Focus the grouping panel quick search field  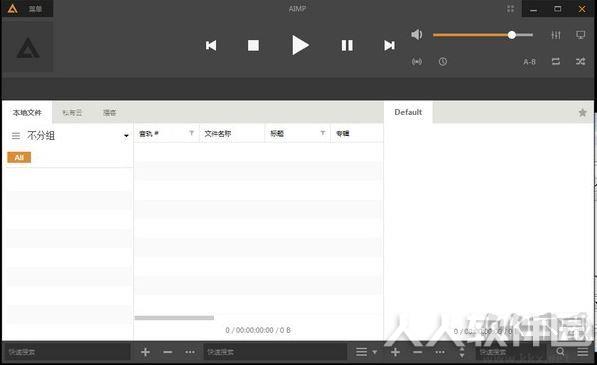click(67, 352)
